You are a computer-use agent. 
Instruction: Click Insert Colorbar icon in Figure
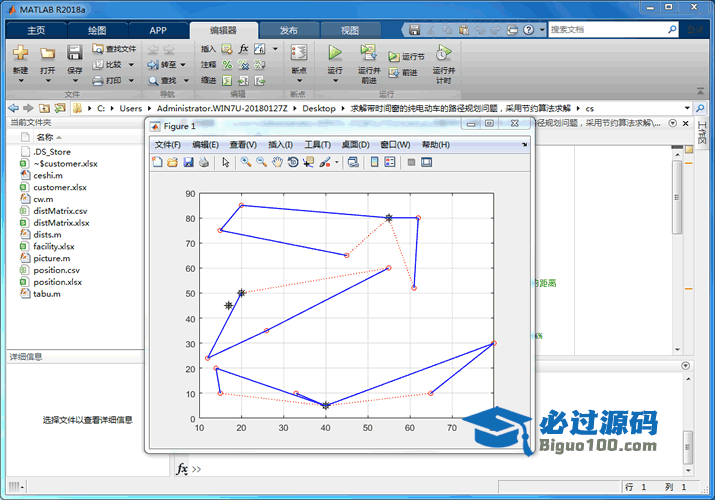[374, 162]
